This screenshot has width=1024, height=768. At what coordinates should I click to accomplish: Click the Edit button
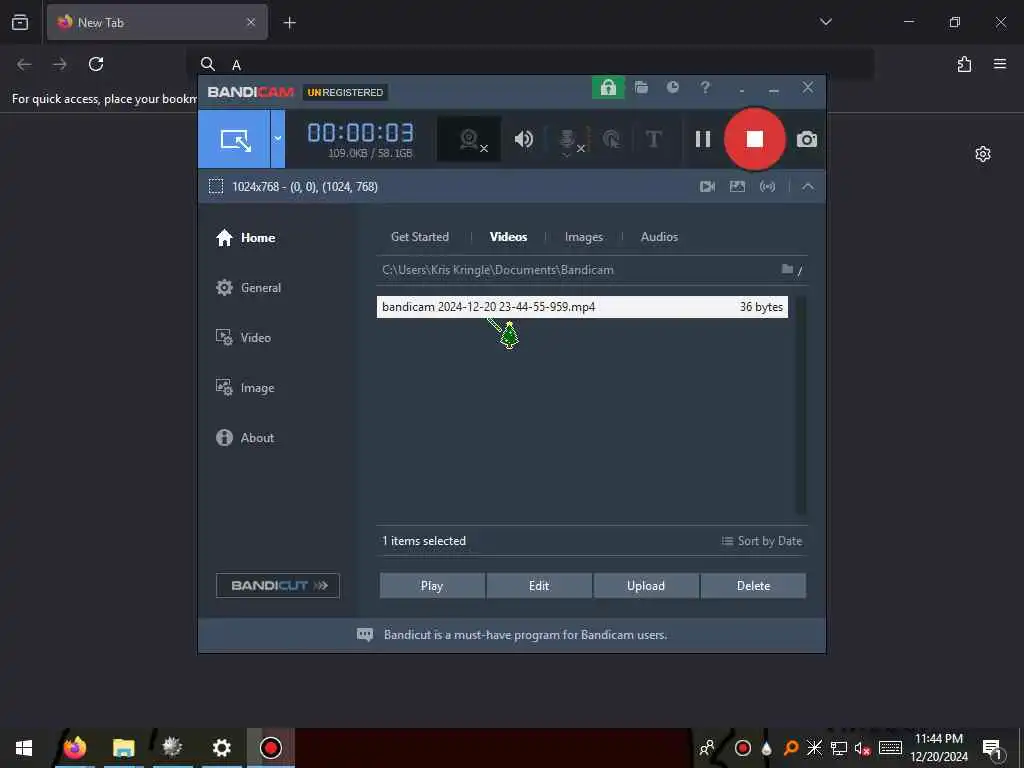click(x=539, y=586)
